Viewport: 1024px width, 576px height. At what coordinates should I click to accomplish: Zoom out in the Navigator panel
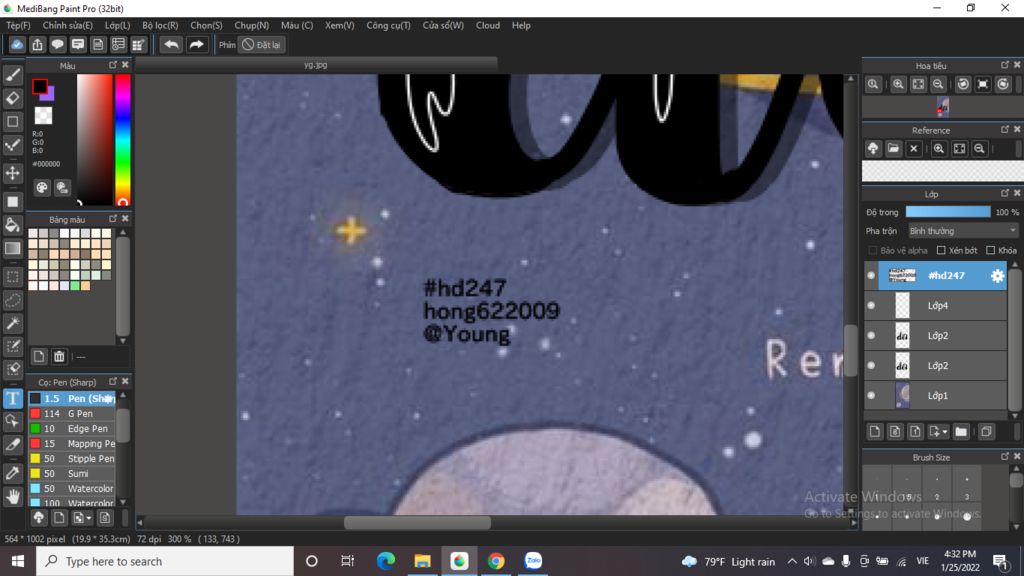(938, 84)
